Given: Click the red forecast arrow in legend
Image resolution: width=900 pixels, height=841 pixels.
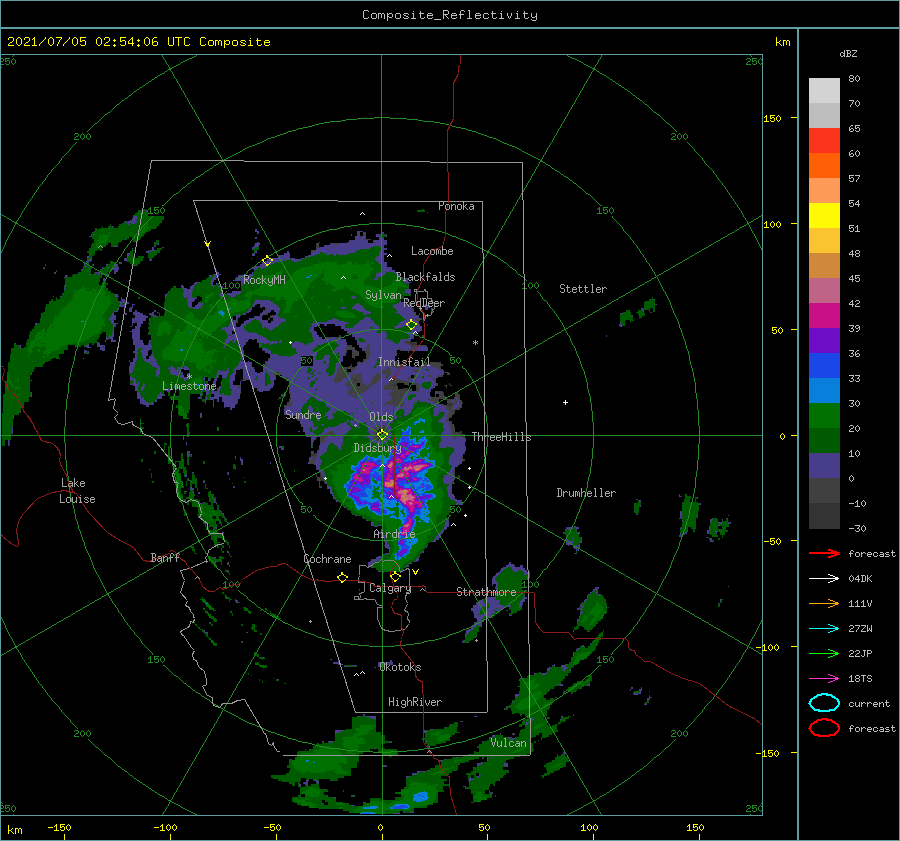Looking at the screenshot, I should [x=824, y=553].
